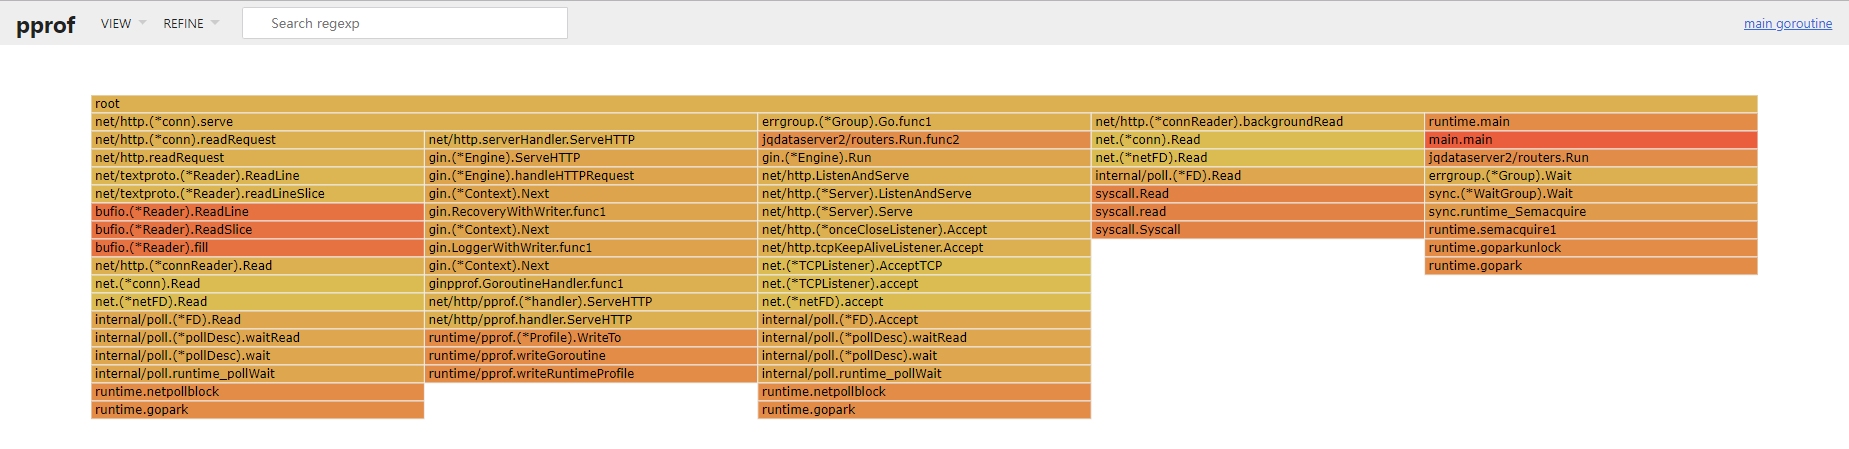Image resolution: width=1849 pixels, height=449 pixels.
Task: Select net/http.(*Server).ListenAndServe frame
Action: pyautogui.click(x=925, y=194)
